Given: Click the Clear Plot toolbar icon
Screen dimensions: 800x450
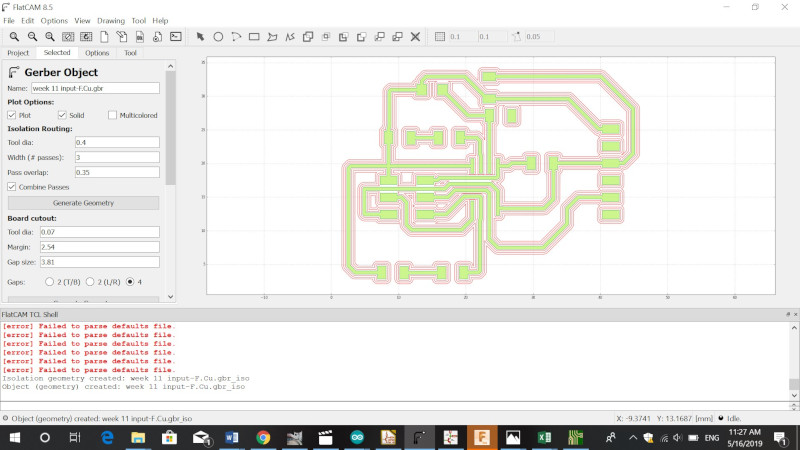Looking at the screenshot, I should pos(68,37).
